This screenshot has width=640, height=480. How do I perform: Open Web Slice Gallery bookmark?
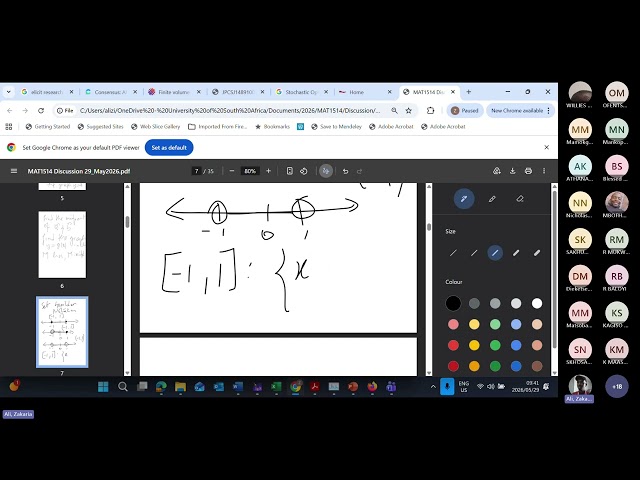coord(156,127)
